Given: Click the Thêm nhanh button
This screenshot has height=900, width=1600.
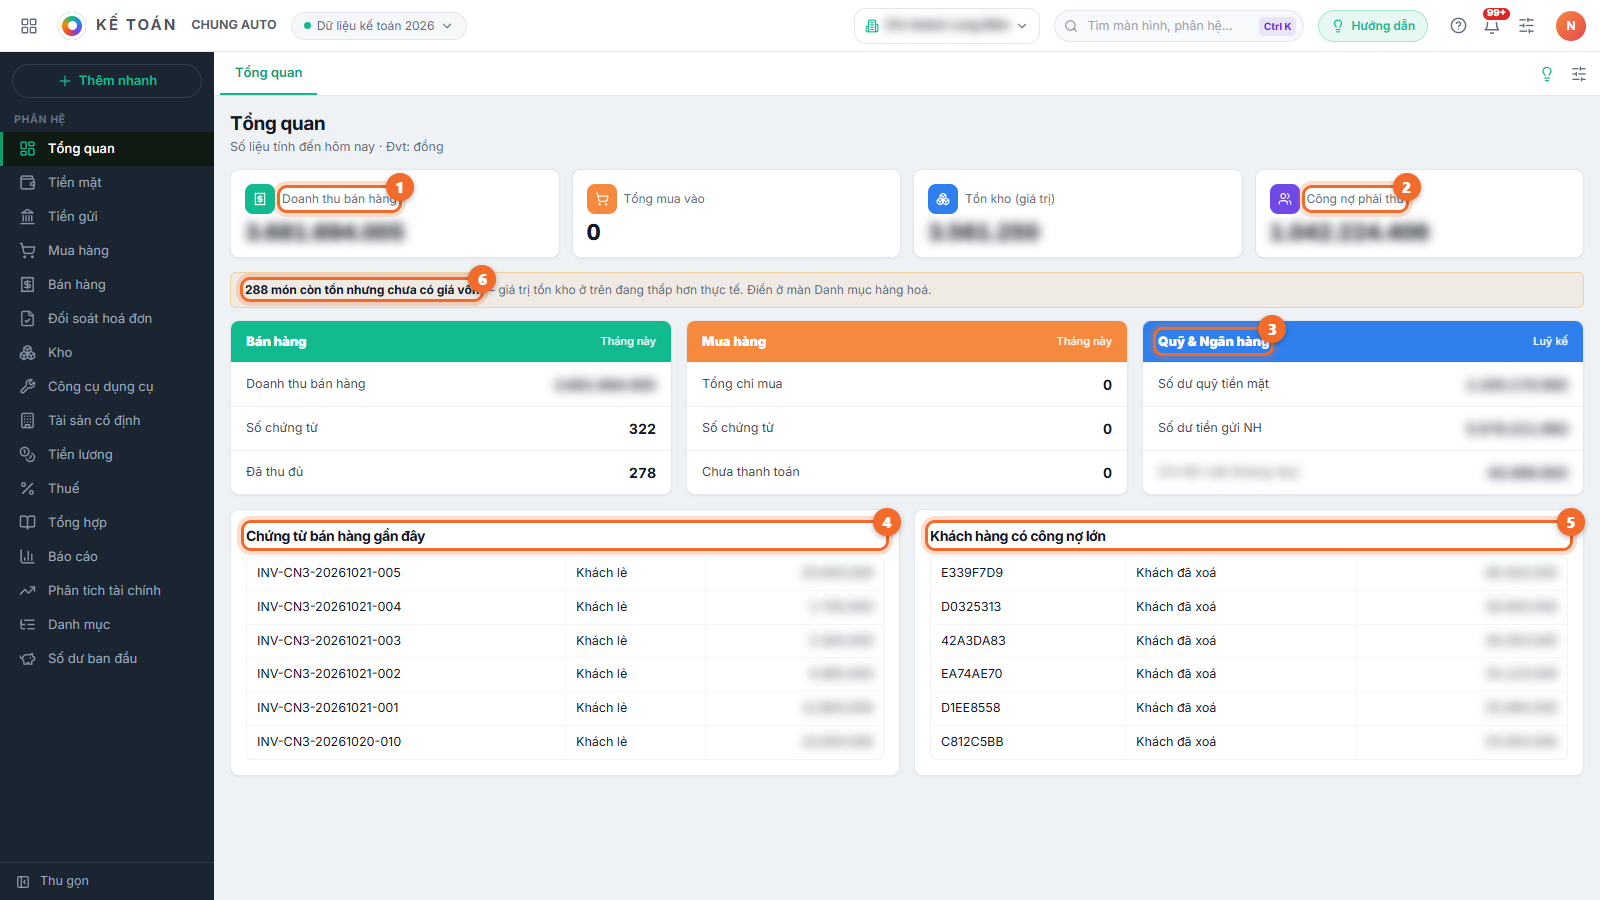Looking at the screenshot, I should pyautogui.click(x=107, y=81).
